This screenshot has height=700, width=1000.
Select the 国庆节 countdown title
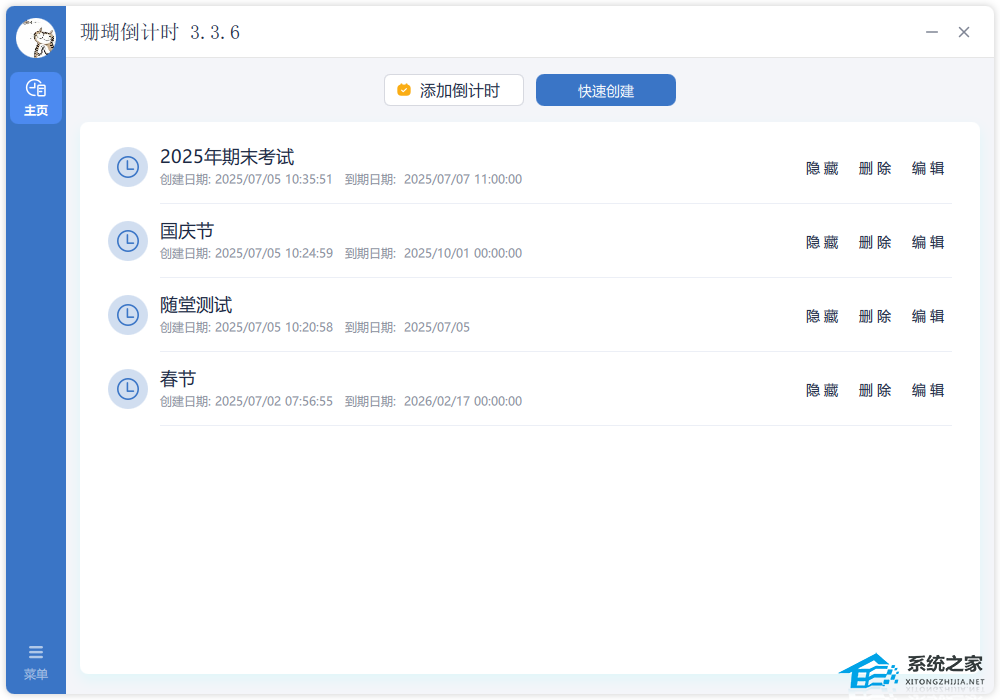point(187,231)
